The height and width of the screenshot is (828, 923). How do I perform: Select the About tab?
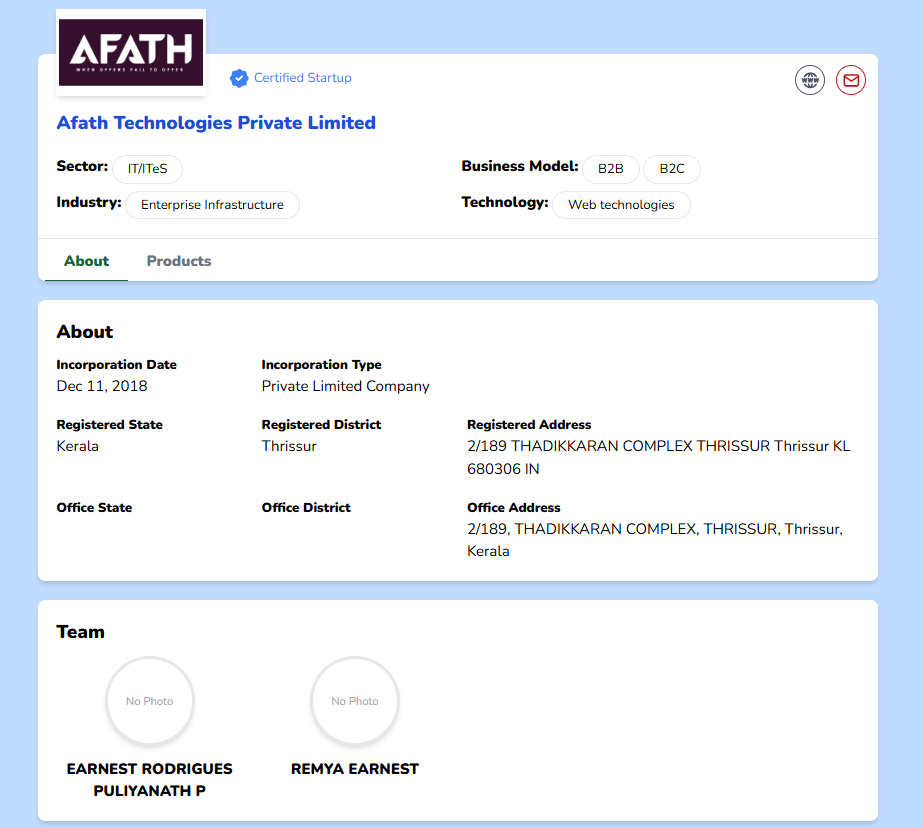click(87, 261)
